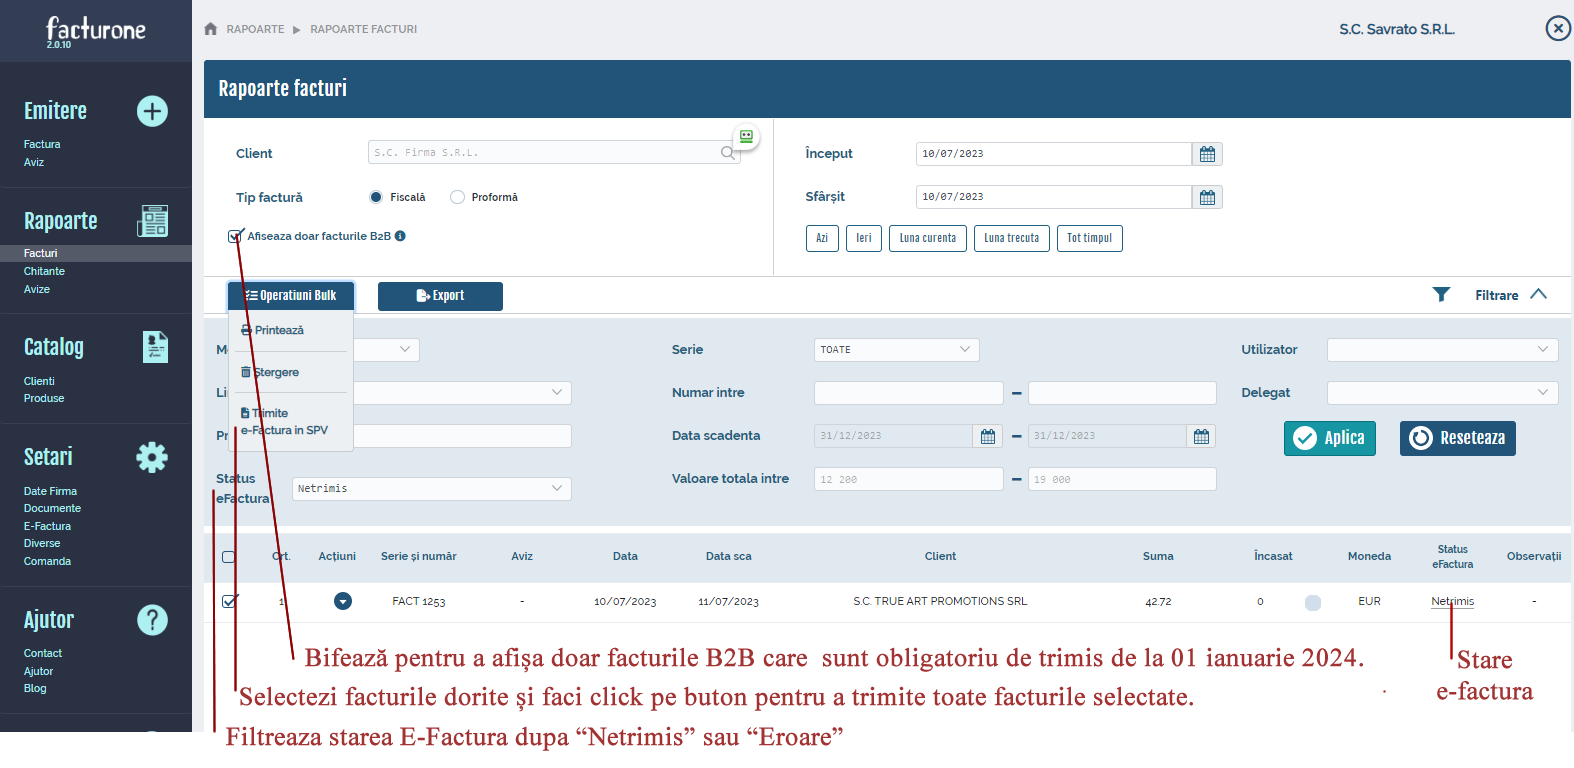This screenshot has width=1574, height=768.
Task: Open the Delegat dropdown
Action: (1442, 393)
